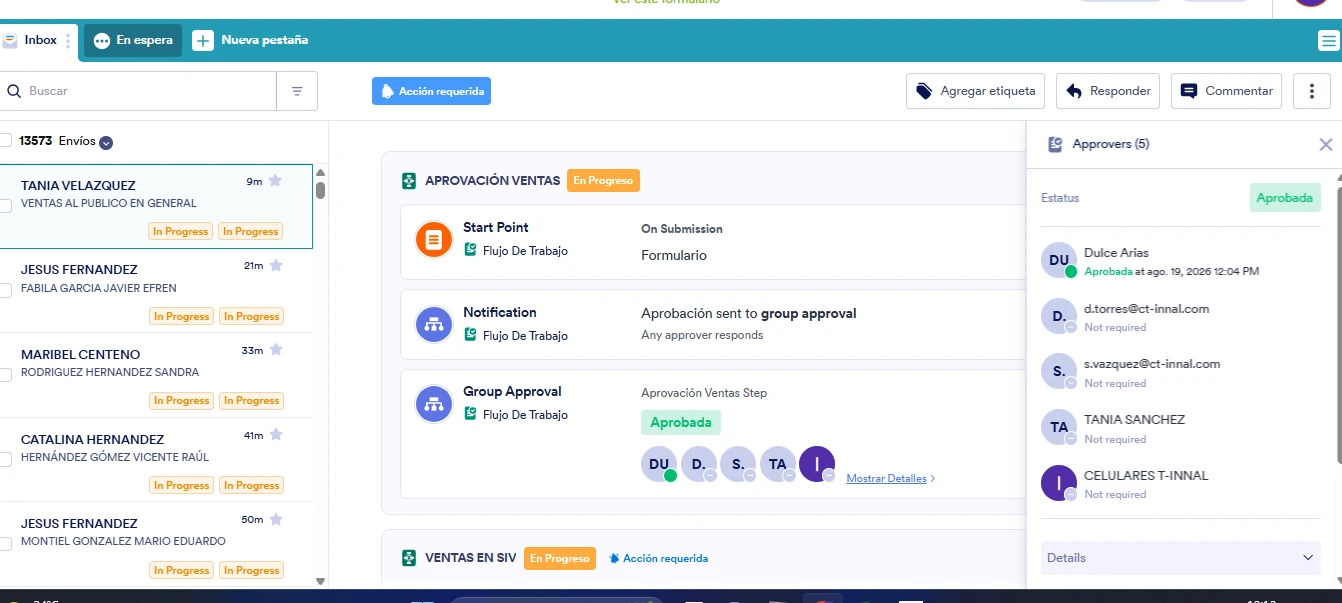Star the TANIA VELAZQUEZ submission
Image resolution: width=1342 pixels, height=603 pixels.
(x=276, y=181)
